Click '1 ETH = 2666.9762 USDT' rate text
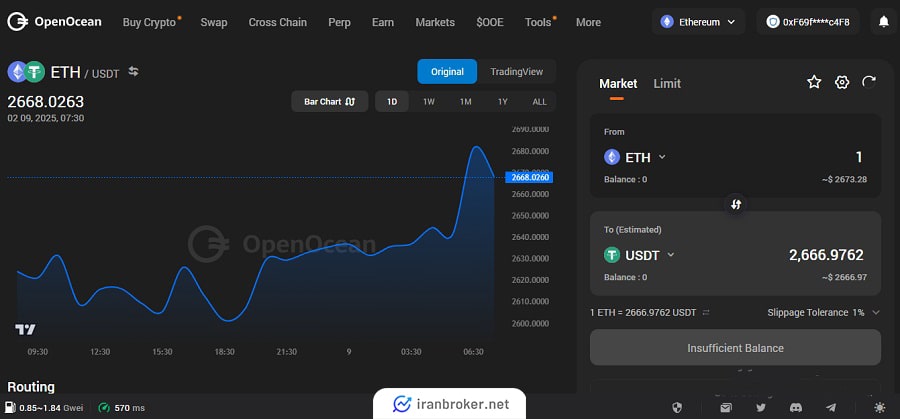This screenshot has width=900, height=419. point(643,313)
